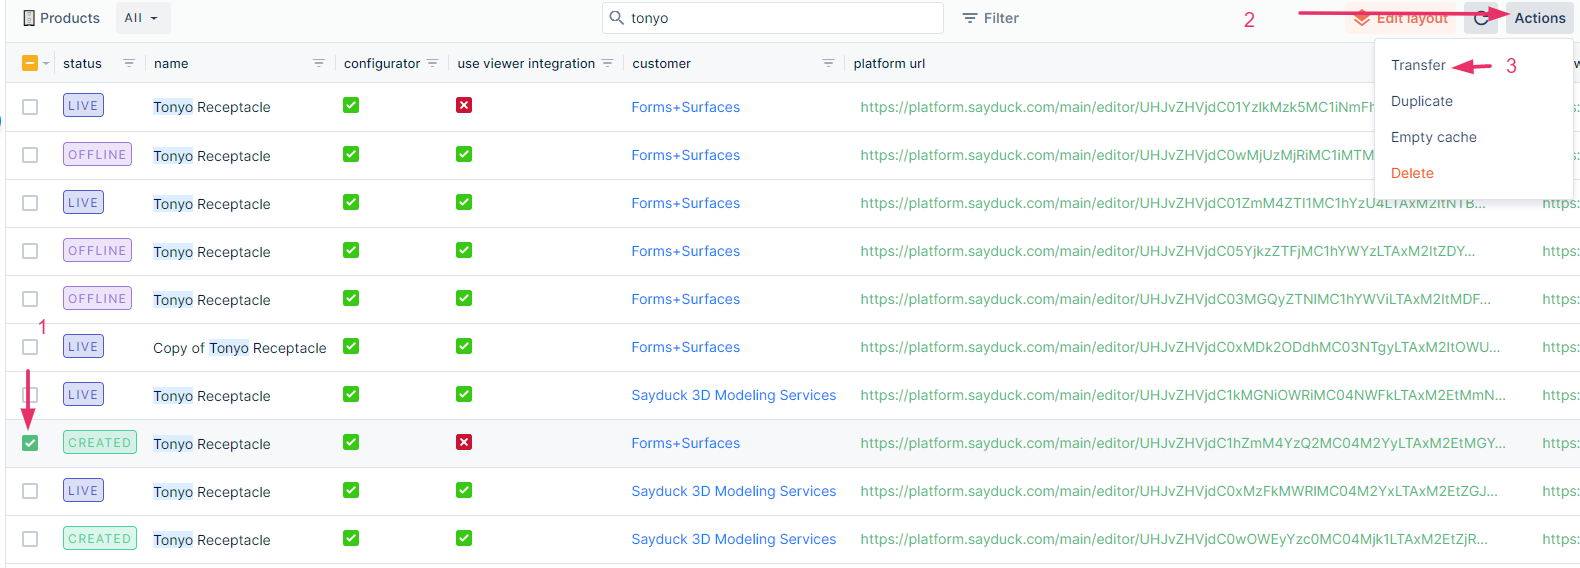Uncheck the selected CREATED Tonyo Receptacle row
This screenshot has width=1580, height=568.
[30, 443]
